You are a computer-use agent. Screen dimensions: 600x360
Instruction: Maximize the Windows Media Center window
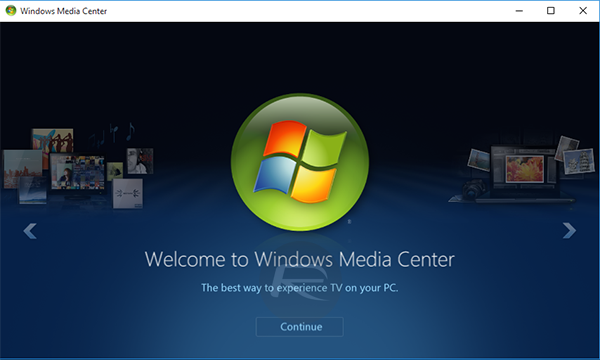(x=551, y=11)
